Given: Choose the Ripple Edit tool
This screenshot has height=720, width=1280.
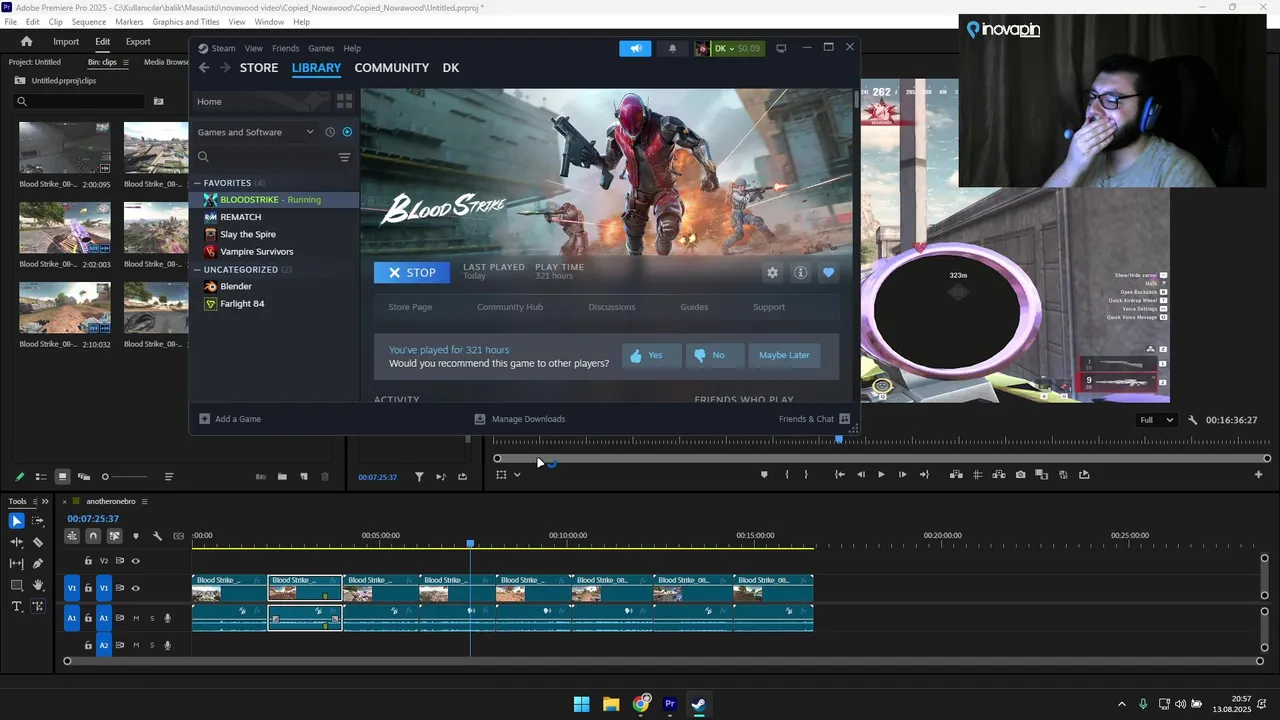Looking at the screenshot, I should [16, 542].
